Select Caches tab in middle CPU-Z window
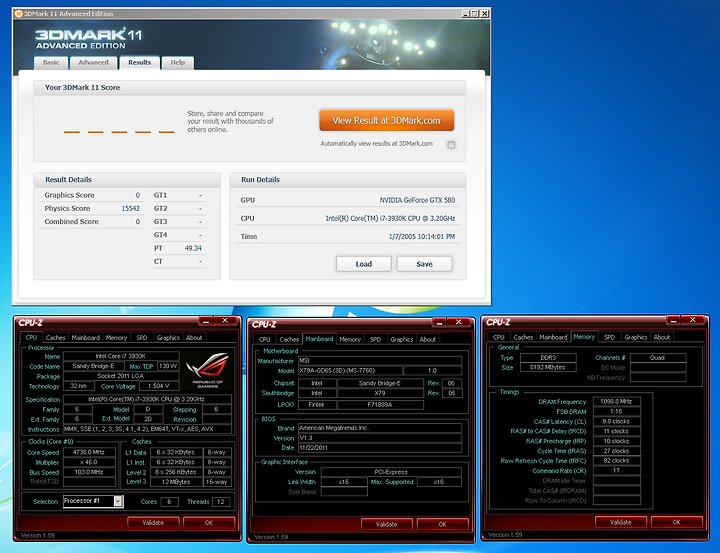 coord(289,339)
